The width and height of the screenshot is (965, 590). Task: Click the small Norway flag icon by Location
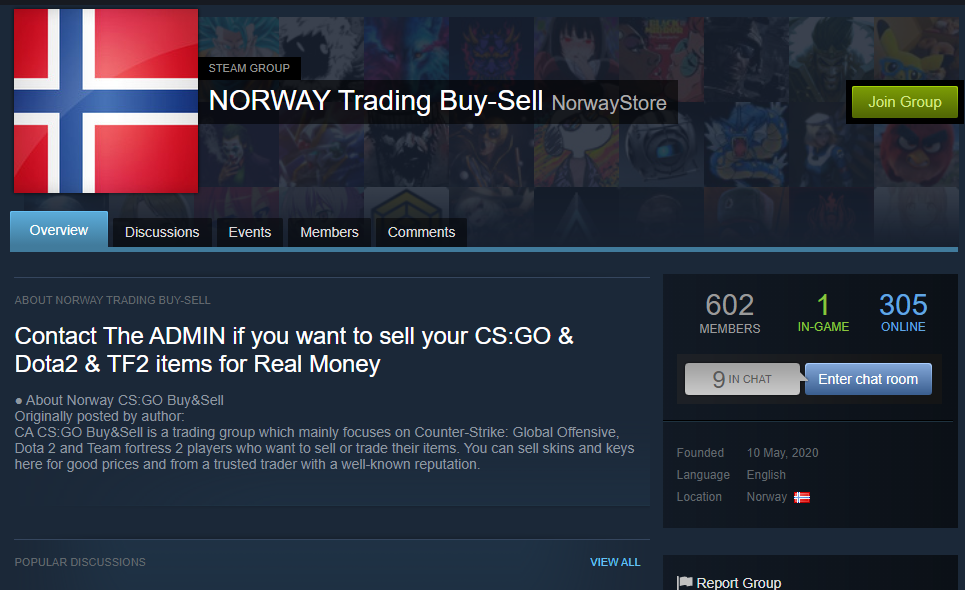coord(801,497)
